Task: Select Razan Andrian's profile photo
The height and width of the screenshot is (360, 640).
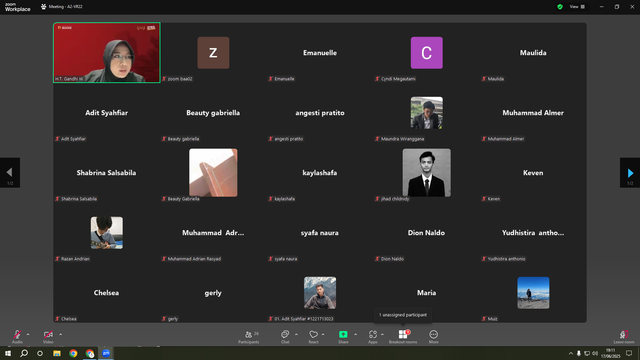Action: (x=107, y=233)
